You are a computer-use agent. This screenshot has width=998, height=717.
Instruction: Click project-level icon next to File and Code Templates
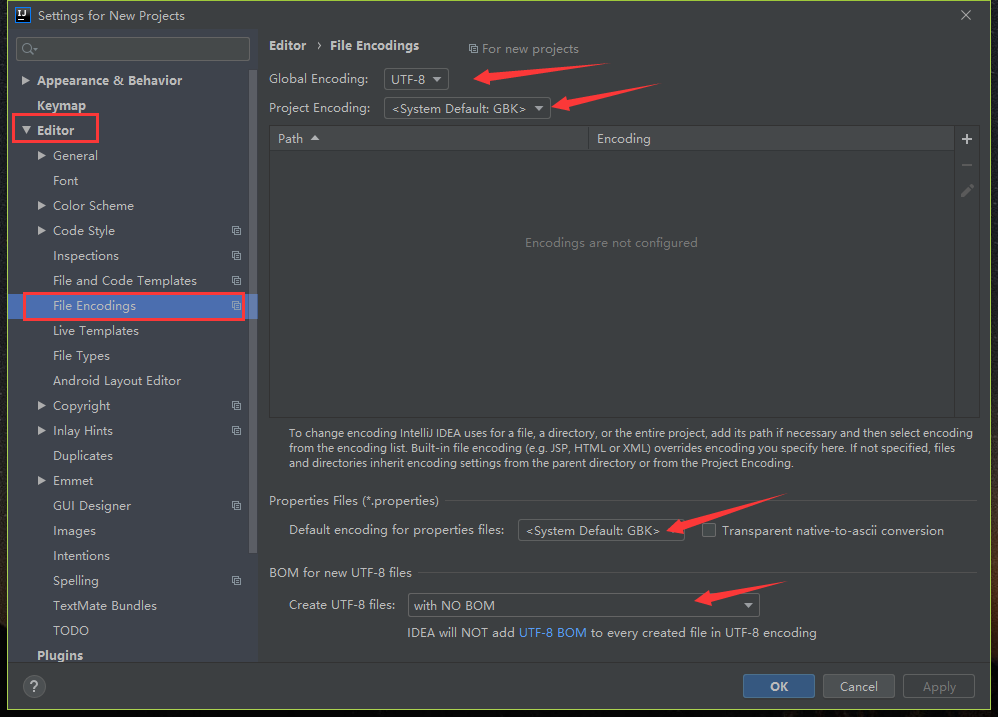[236, 280]
